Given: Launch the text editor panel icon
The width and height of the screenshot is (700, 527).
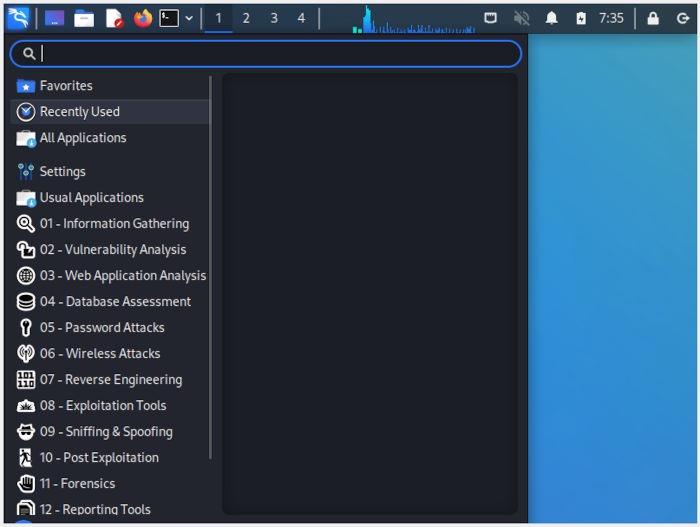Looking at the screenshot, I should tap(114, 18).
